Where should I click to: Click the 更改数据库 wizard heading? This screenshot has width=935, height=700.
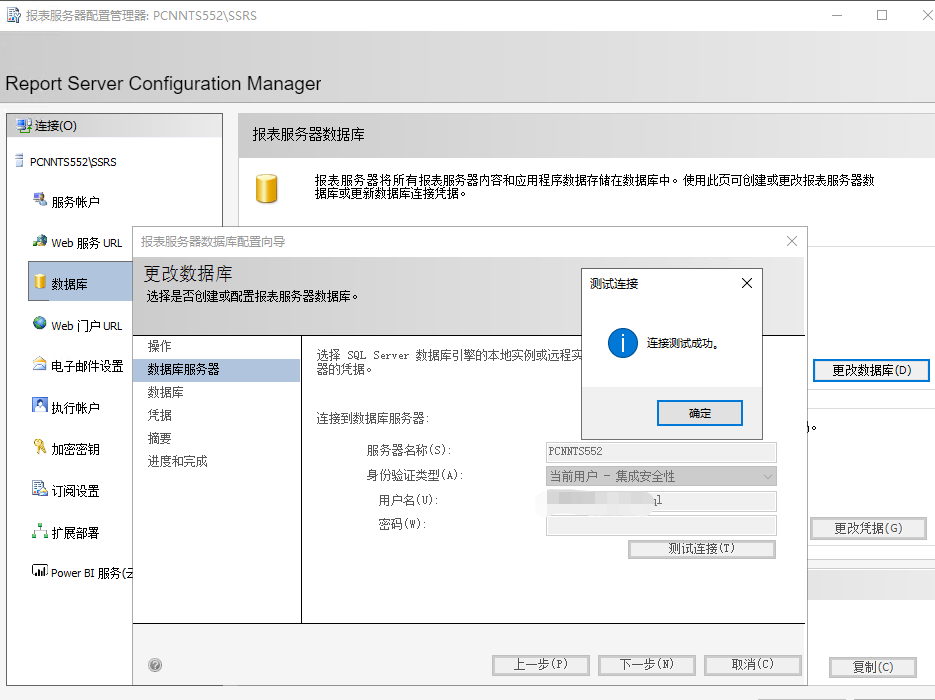pyautogui.click(x=188, y=273)
